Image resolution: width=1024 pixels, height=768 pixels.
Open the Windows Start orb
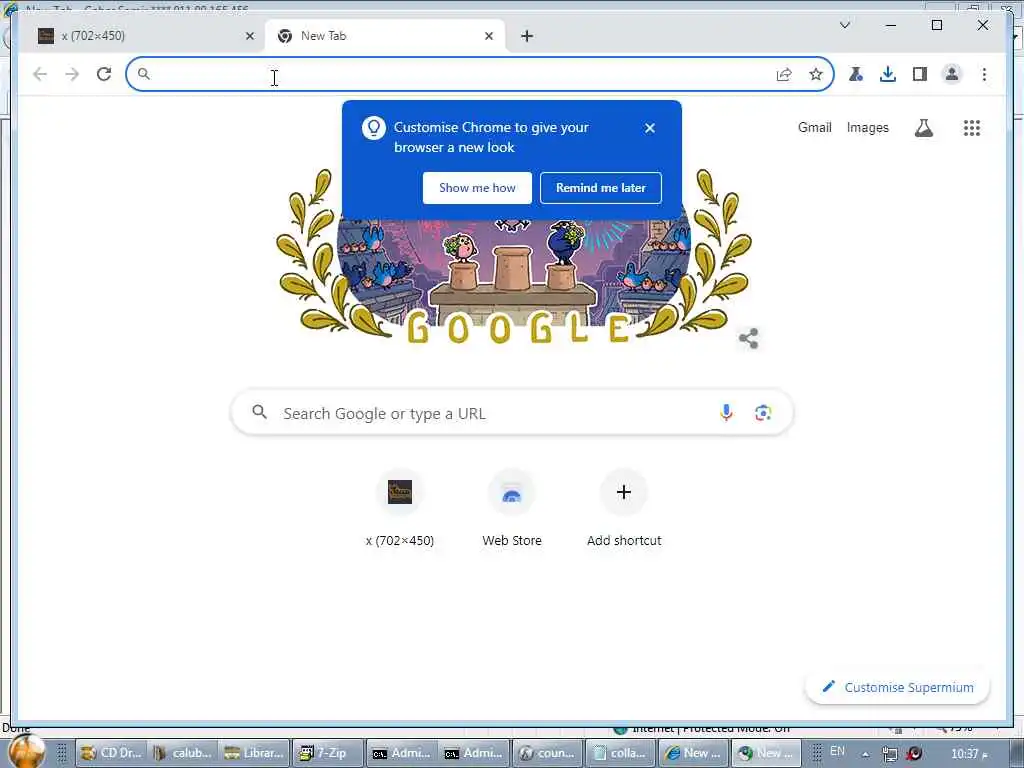coord(27,752)
